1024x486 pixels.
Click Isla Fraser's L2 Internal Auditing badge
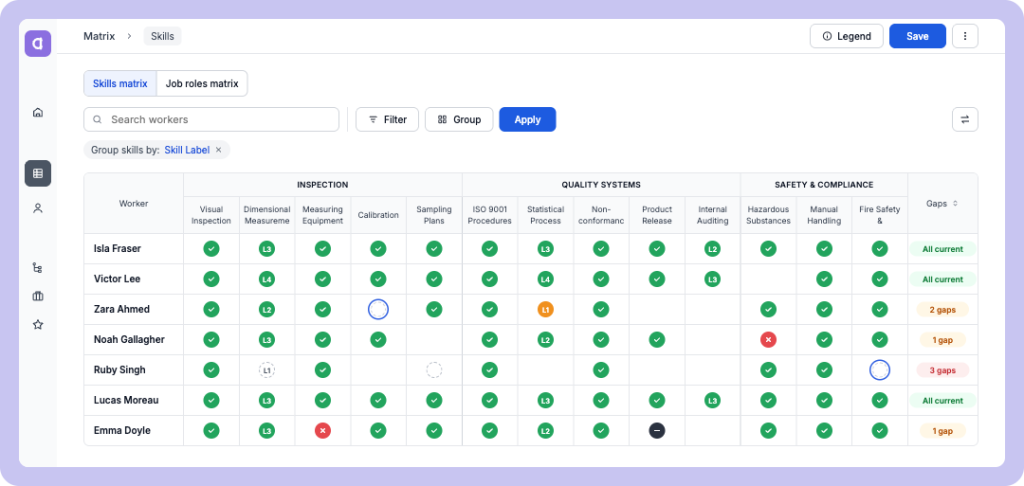pos(712,249)
